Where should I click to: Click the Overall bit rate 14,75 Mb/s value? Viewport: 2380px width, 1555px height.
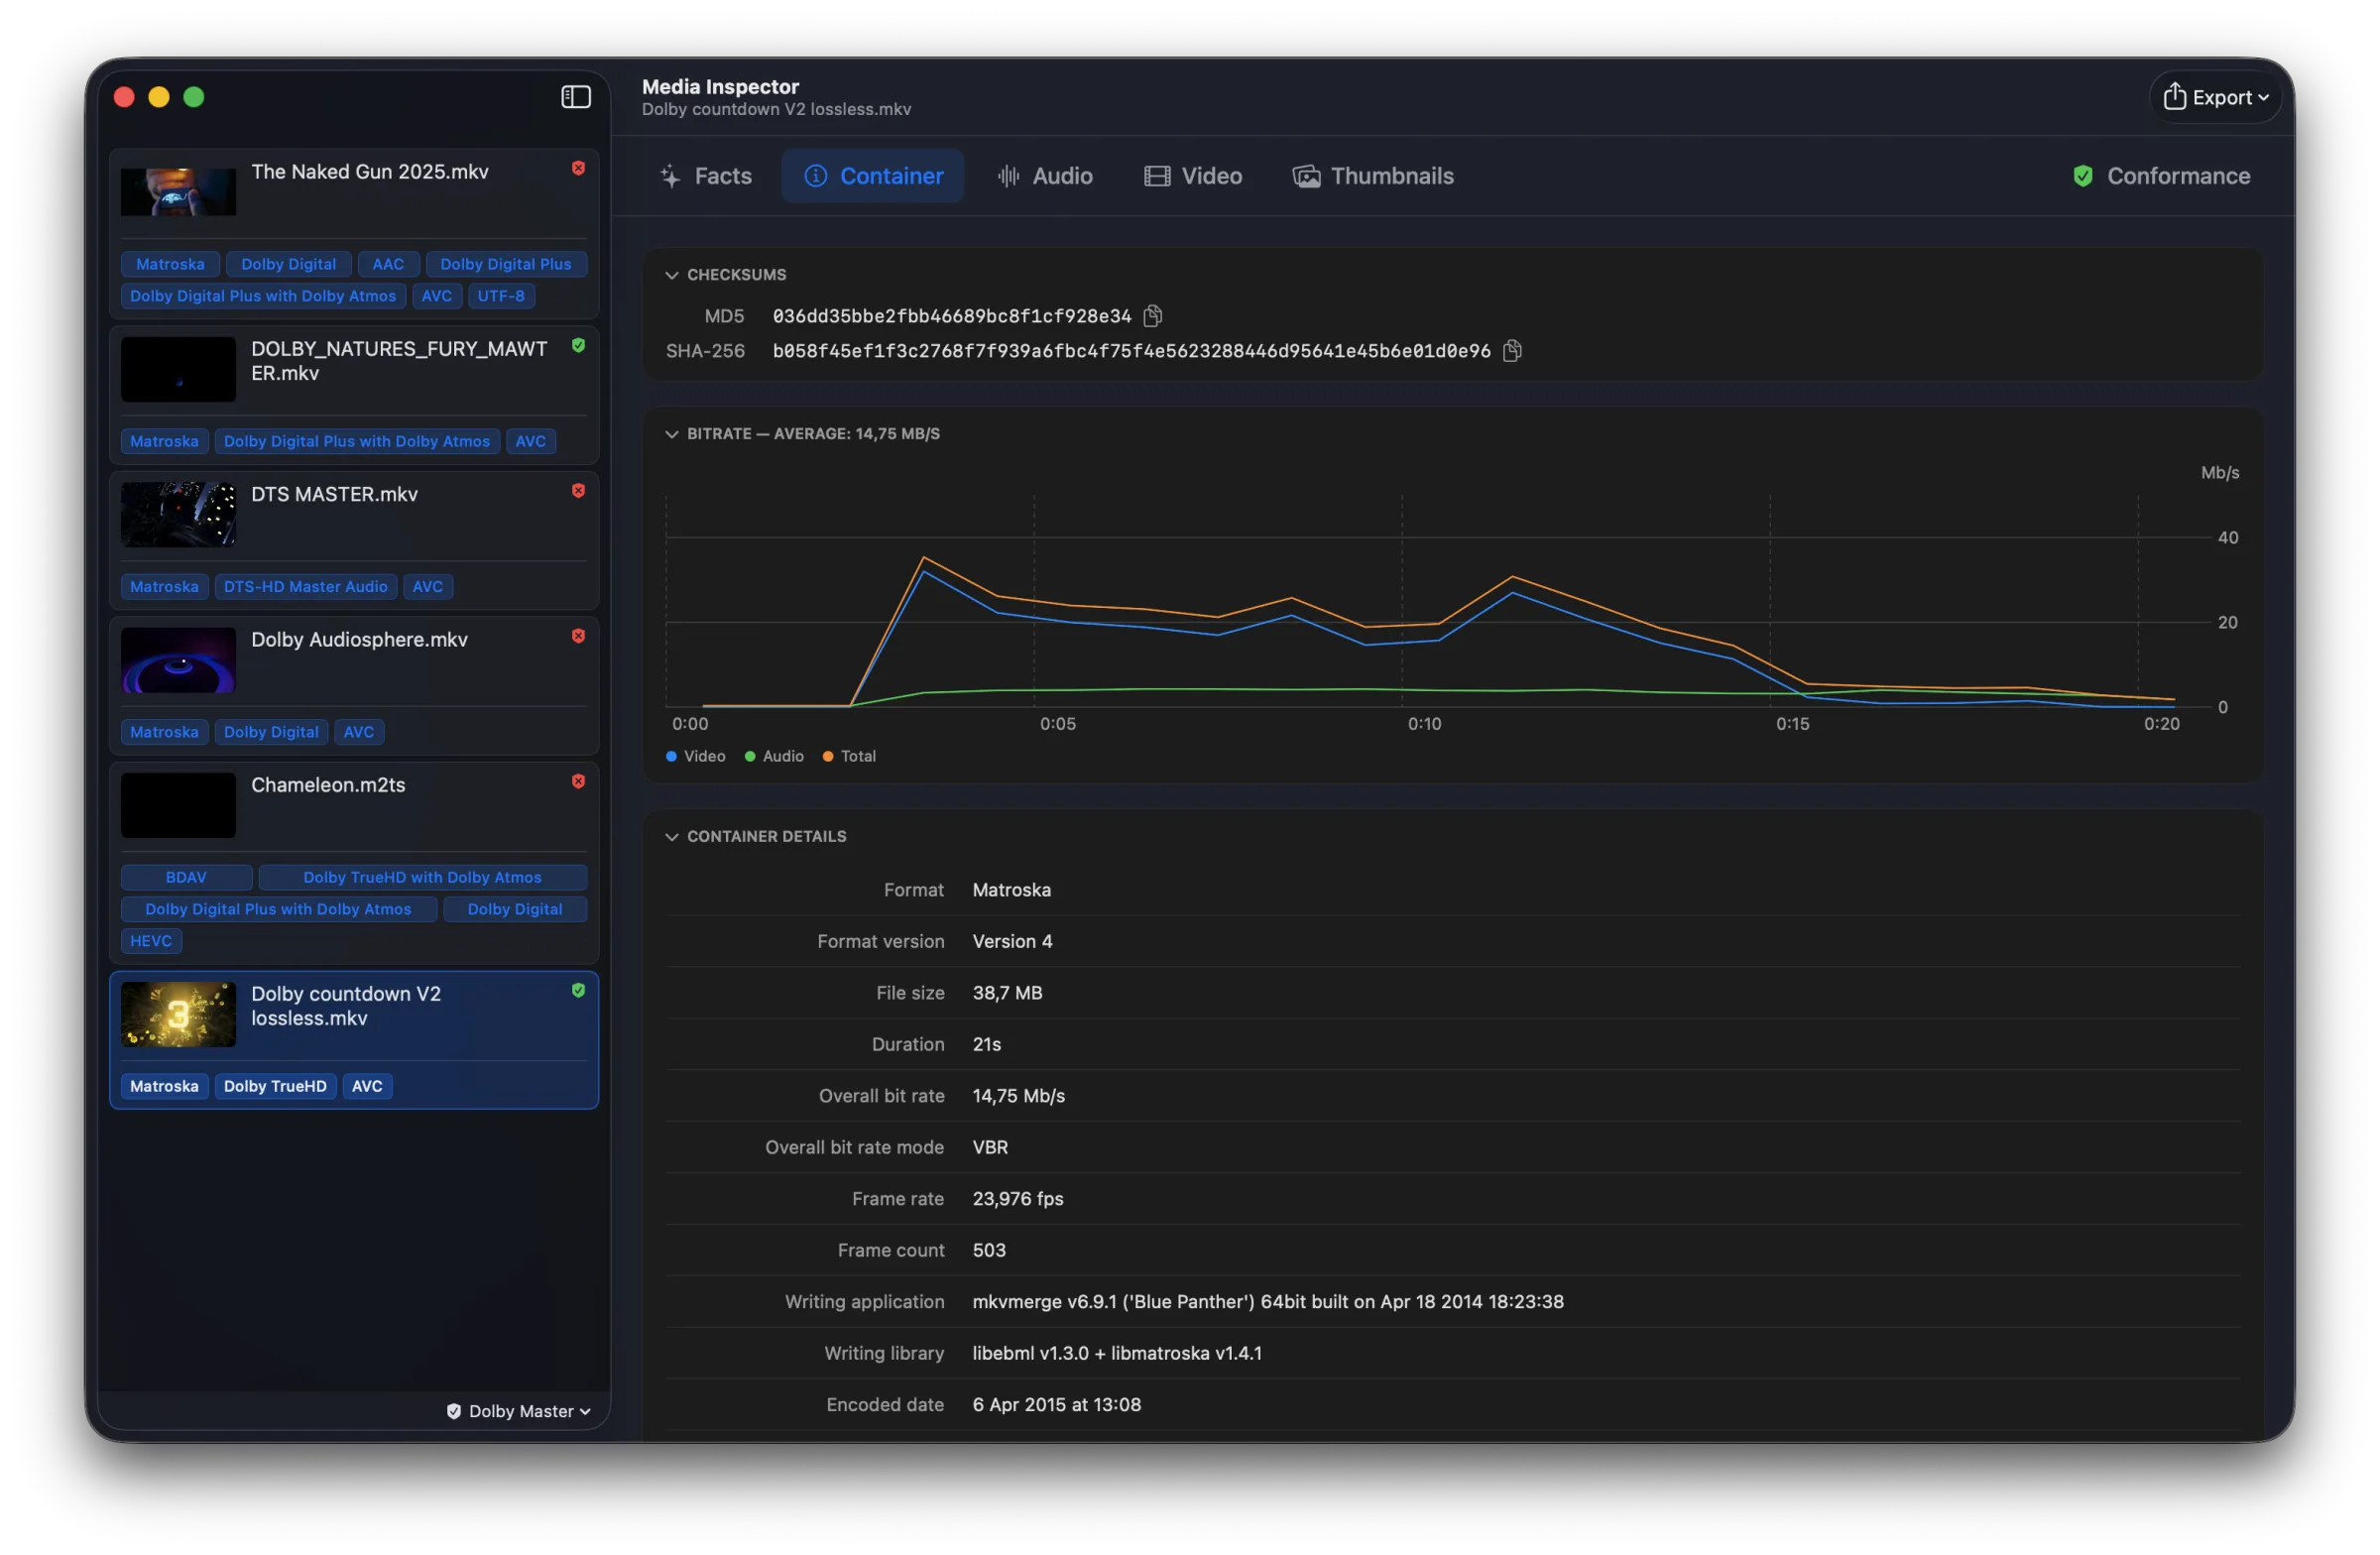[1019, 1096]
